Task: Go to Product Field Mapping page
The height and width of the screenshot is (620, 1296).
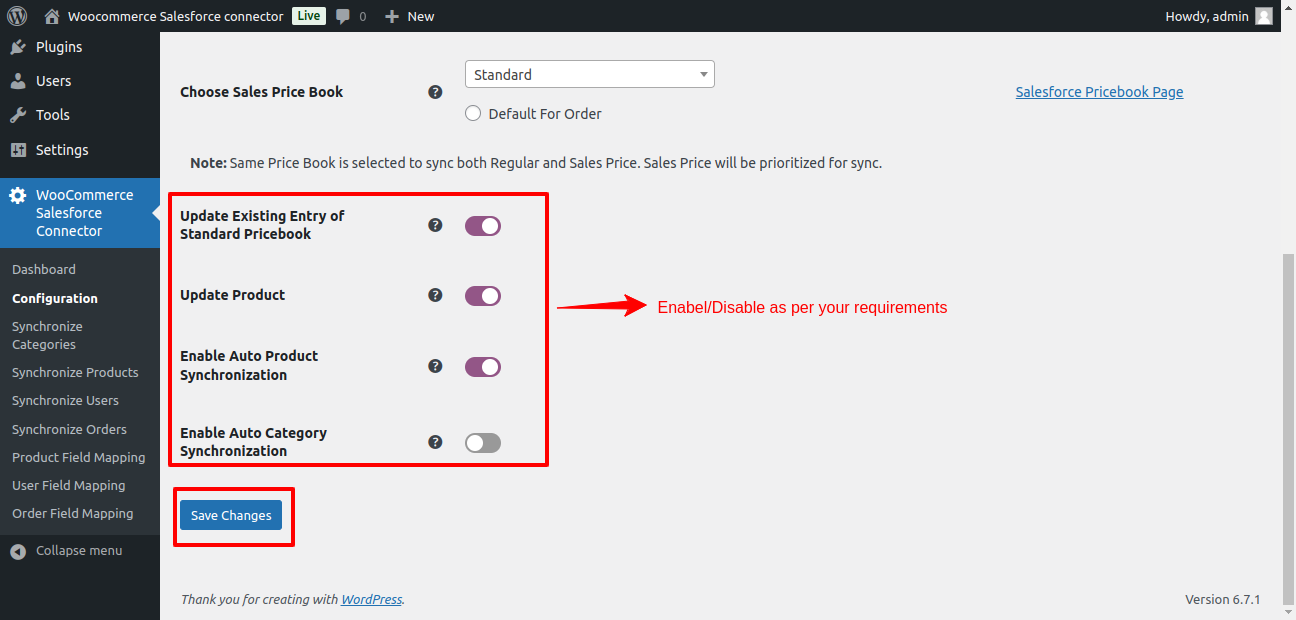Action: click(78, 457)
